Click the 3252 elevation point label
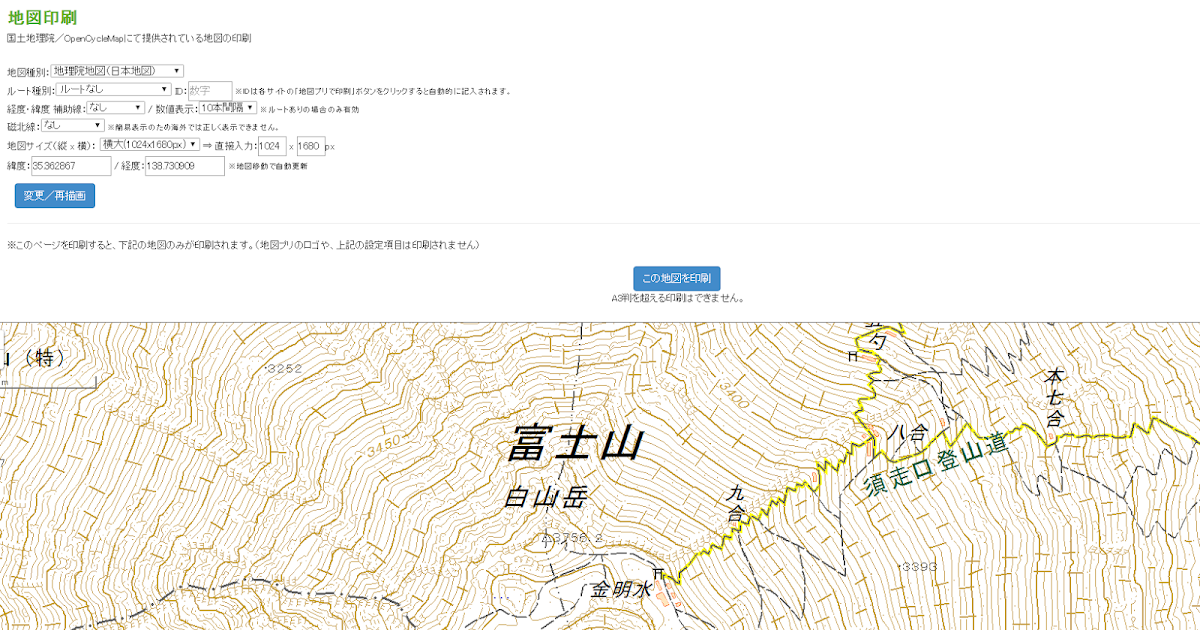 pyautogui.click(x=283, y=369)
